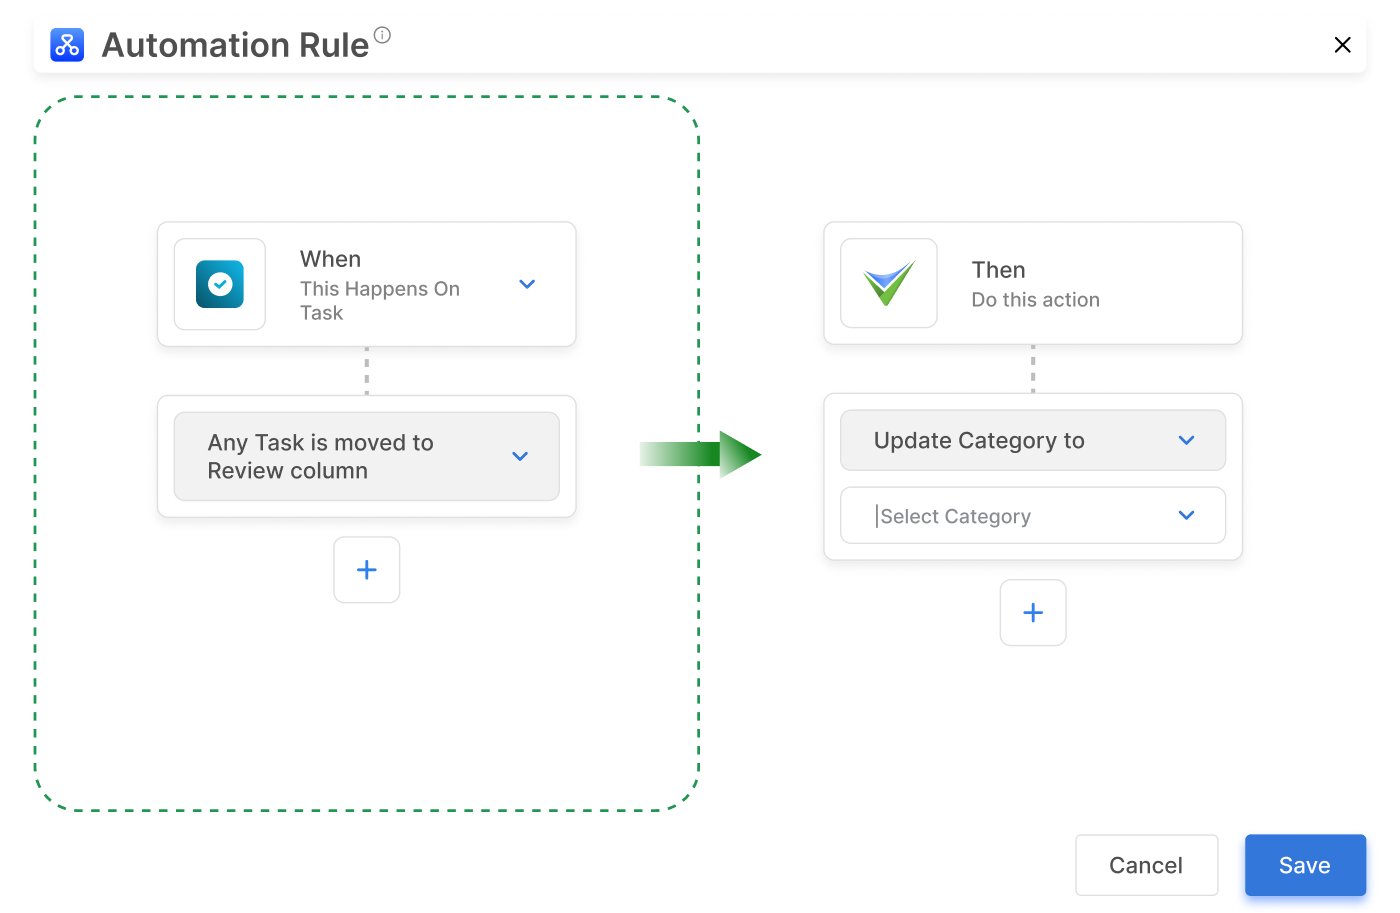This screenshot has width=1400, height=913.
Task: Click the plus icon below Select Category
Action: point(1032,612)
